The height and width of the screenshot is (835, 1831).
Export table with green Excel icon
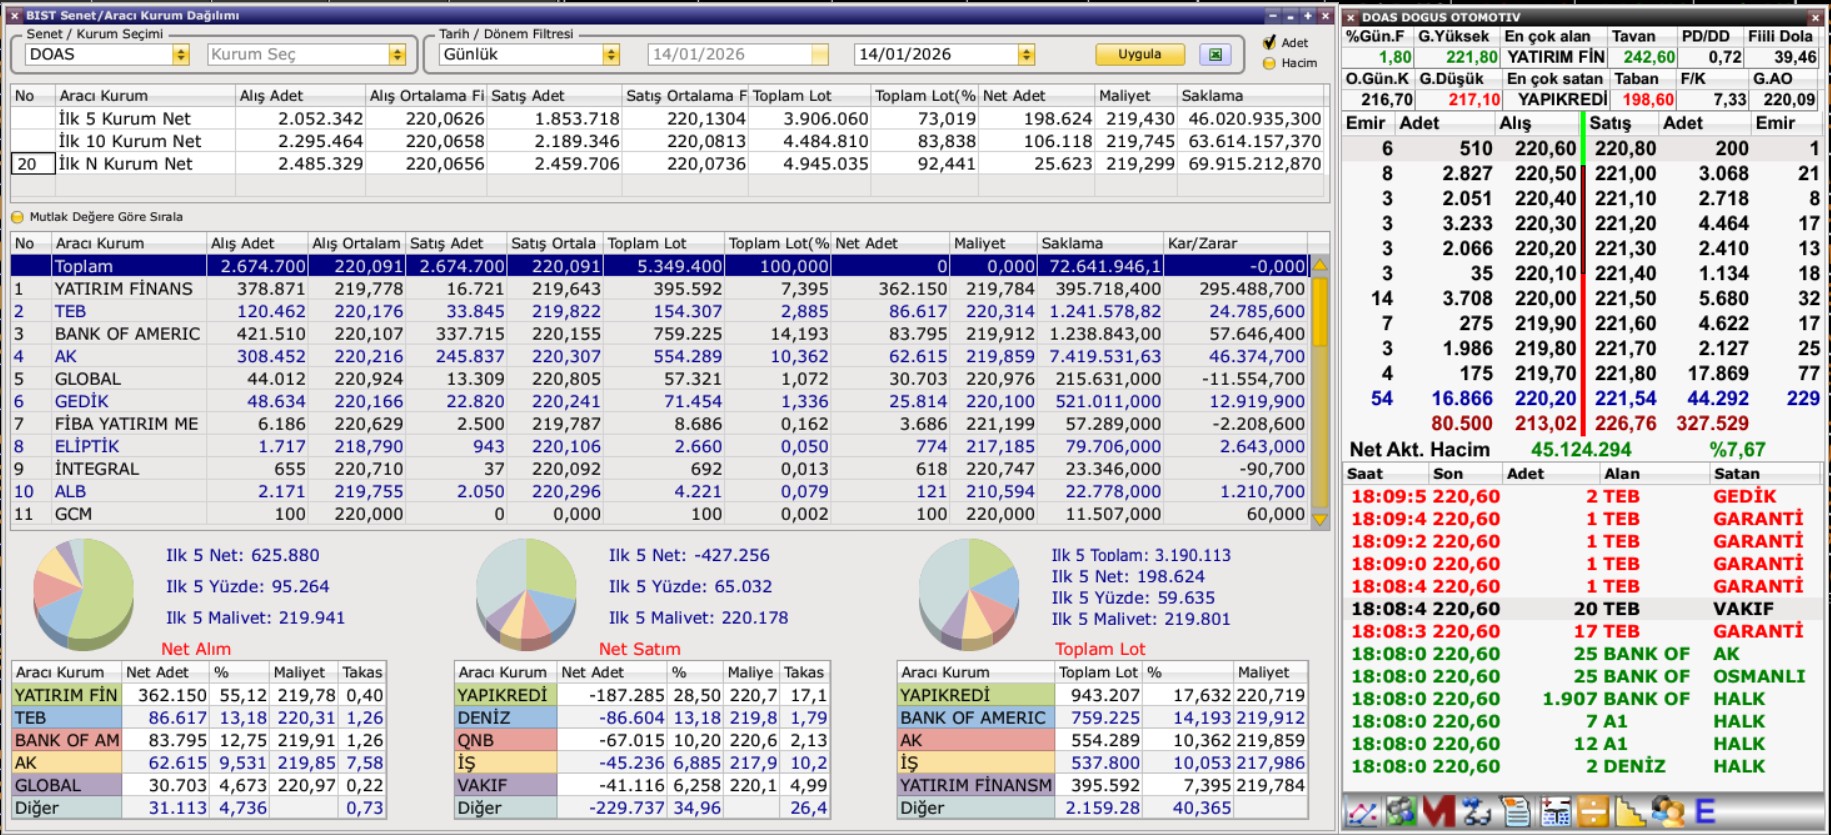tap(1215, 55)
